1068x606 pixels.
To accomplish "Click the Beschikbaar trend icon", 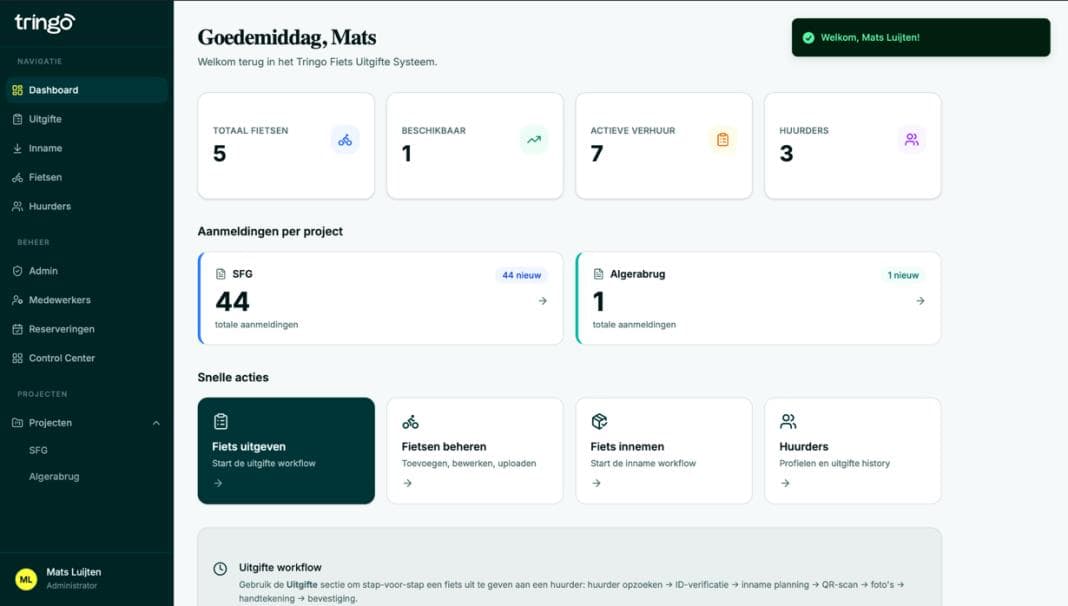I will click(534, 140).
